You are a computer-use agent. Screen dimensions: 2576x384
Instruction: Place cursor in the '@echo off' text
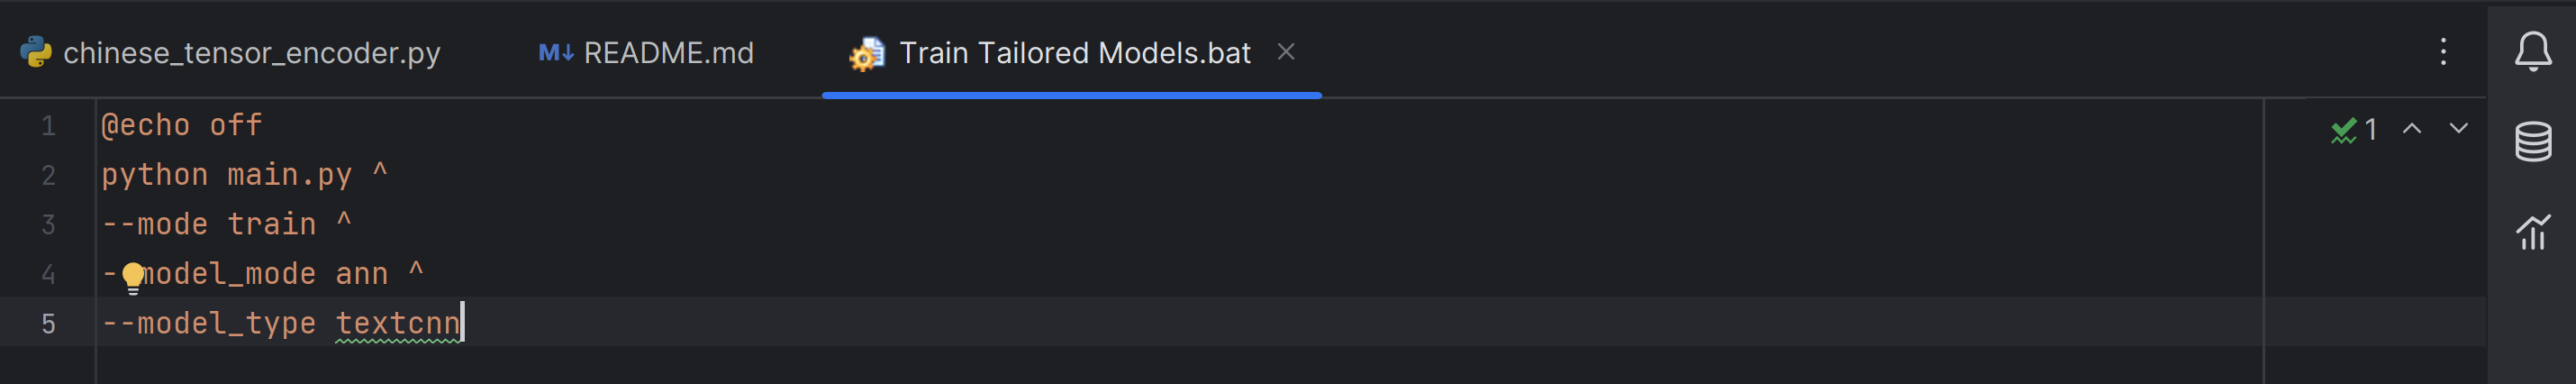tap(181, 126)
